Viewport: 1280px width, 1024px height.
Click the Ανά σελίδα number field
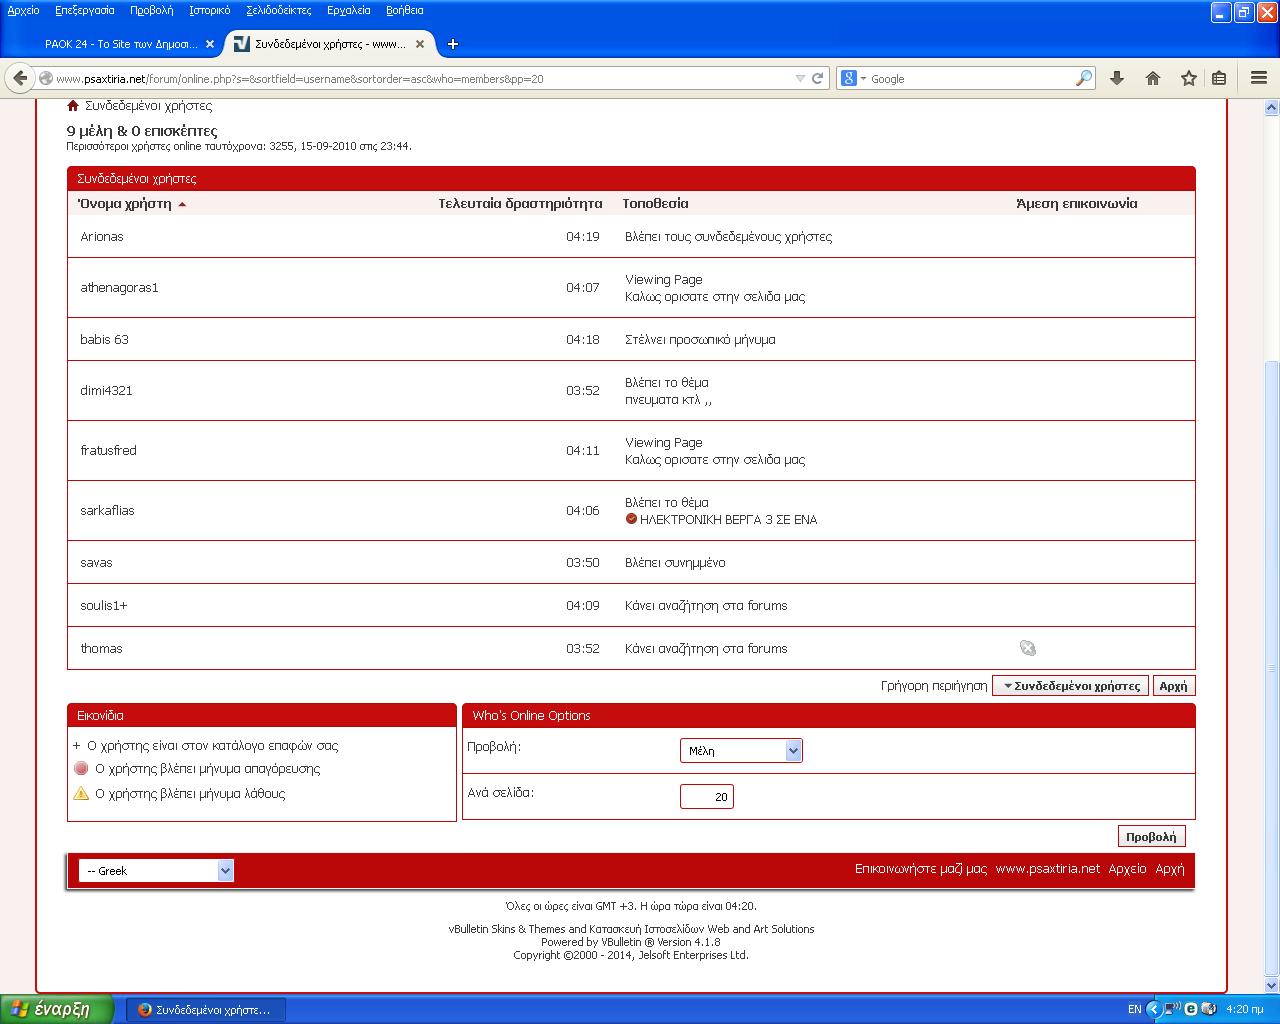tap(707, 797)
